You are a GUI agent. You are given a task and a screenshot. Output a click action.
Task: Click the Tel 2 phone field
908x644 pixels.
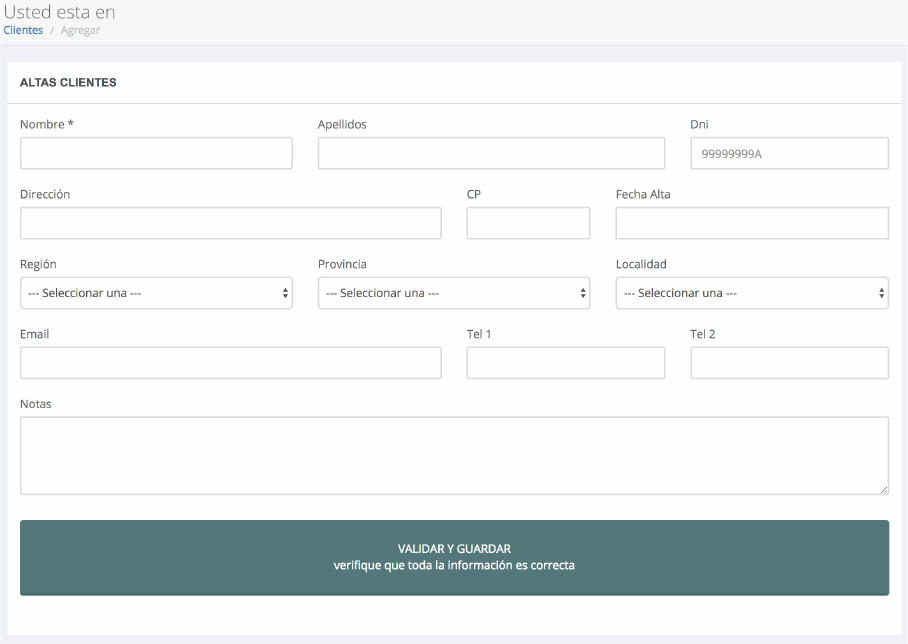pos(789,363)
